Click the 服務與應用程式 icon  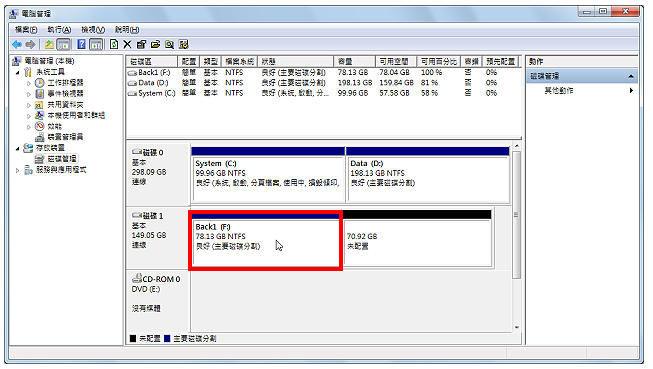click(x=28, y=170)
